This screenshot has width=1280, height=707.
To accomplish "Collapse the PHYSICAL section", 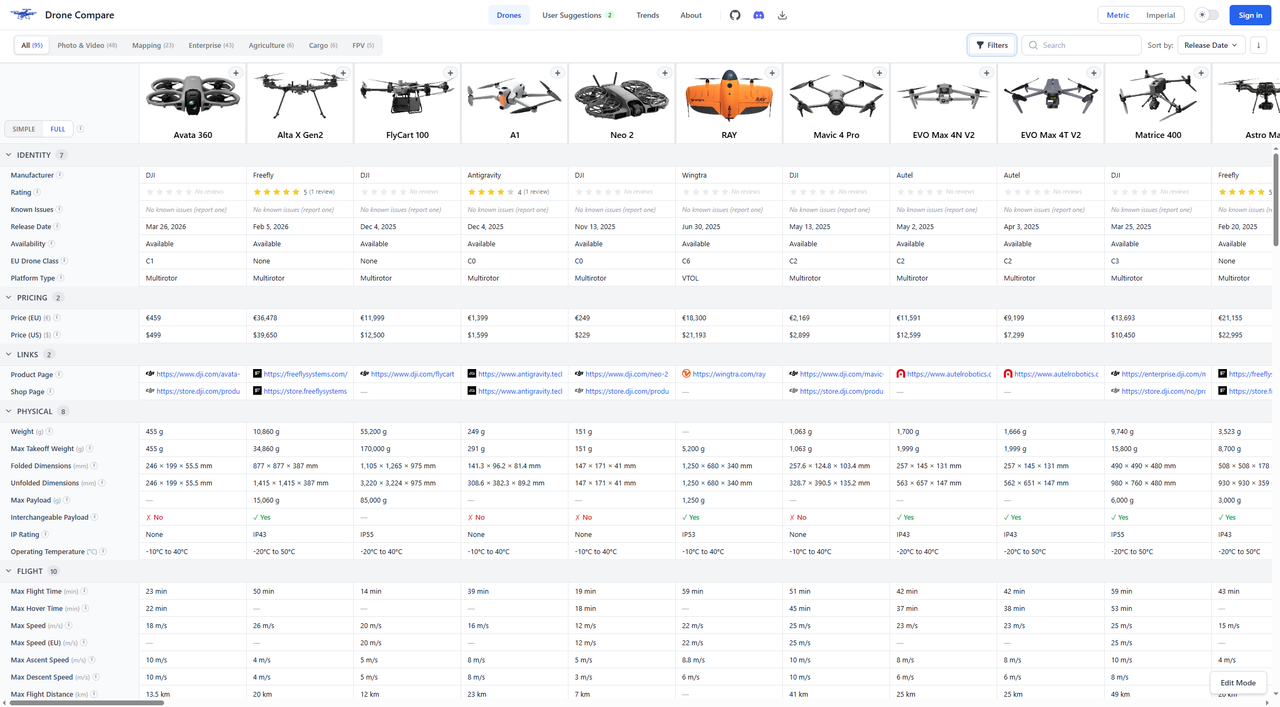I will 9,411.
